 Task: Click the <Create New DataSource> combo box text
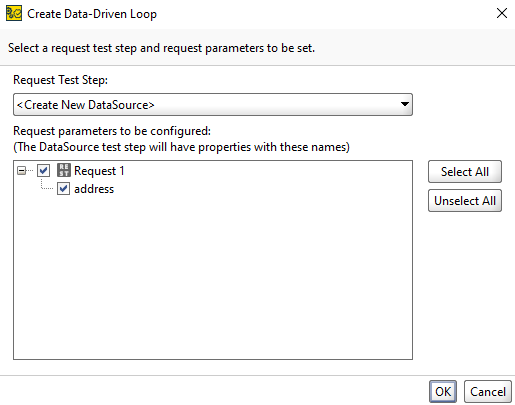[x=86, y=105]
